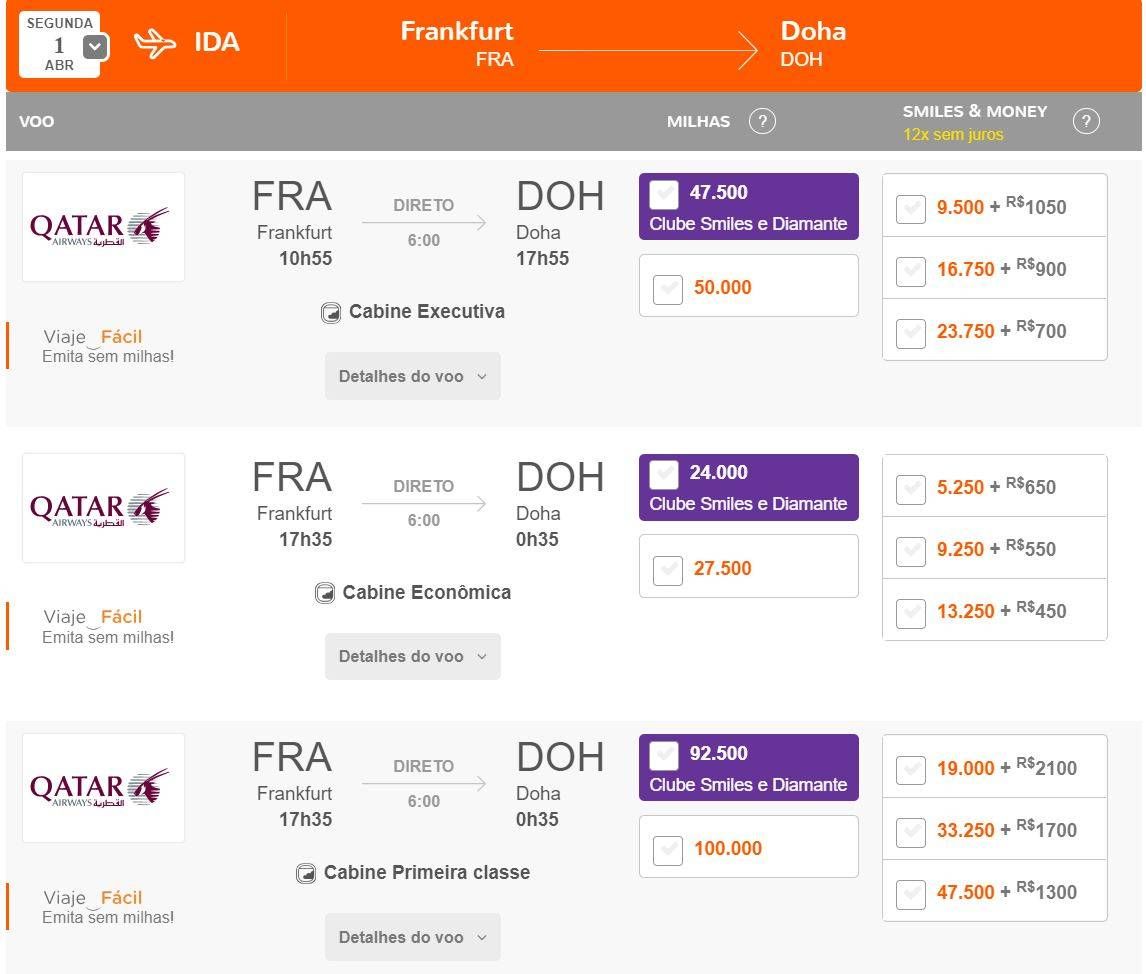
Task: Expand Detalhes do voo for Primeira classe flight
Action: 412,938
